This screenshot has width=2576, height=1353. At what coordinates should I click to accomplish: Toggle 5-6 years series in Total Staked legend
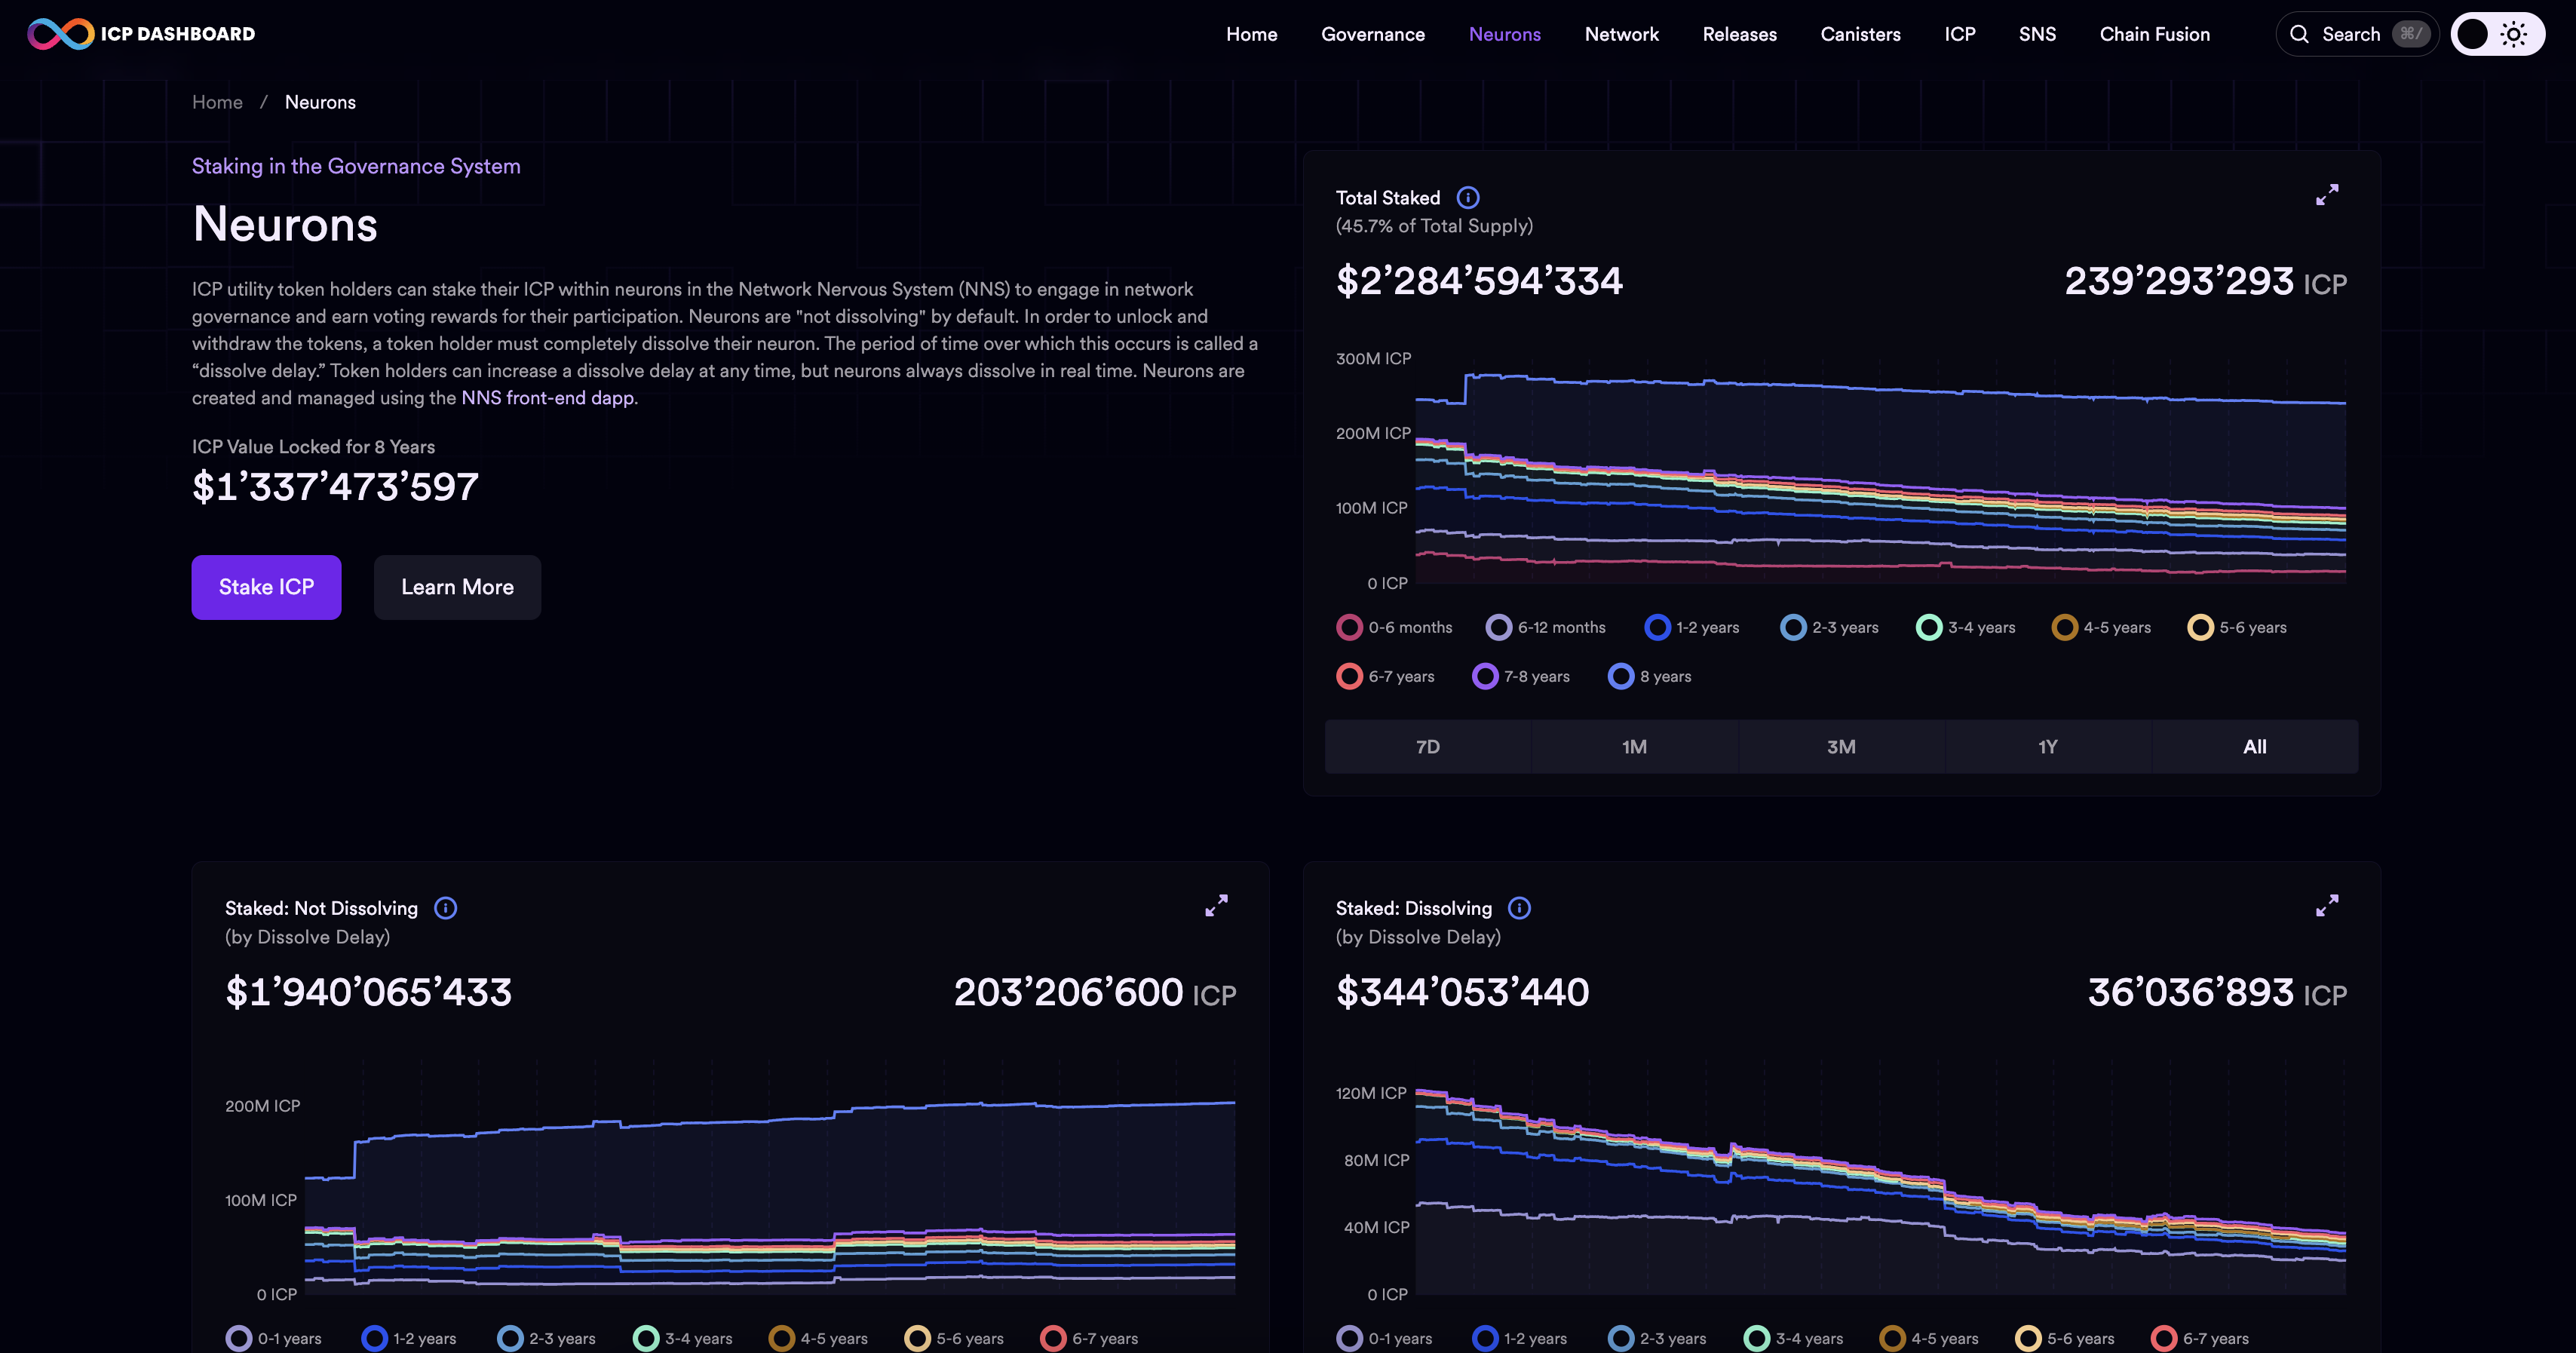(x=2237, y=627)
